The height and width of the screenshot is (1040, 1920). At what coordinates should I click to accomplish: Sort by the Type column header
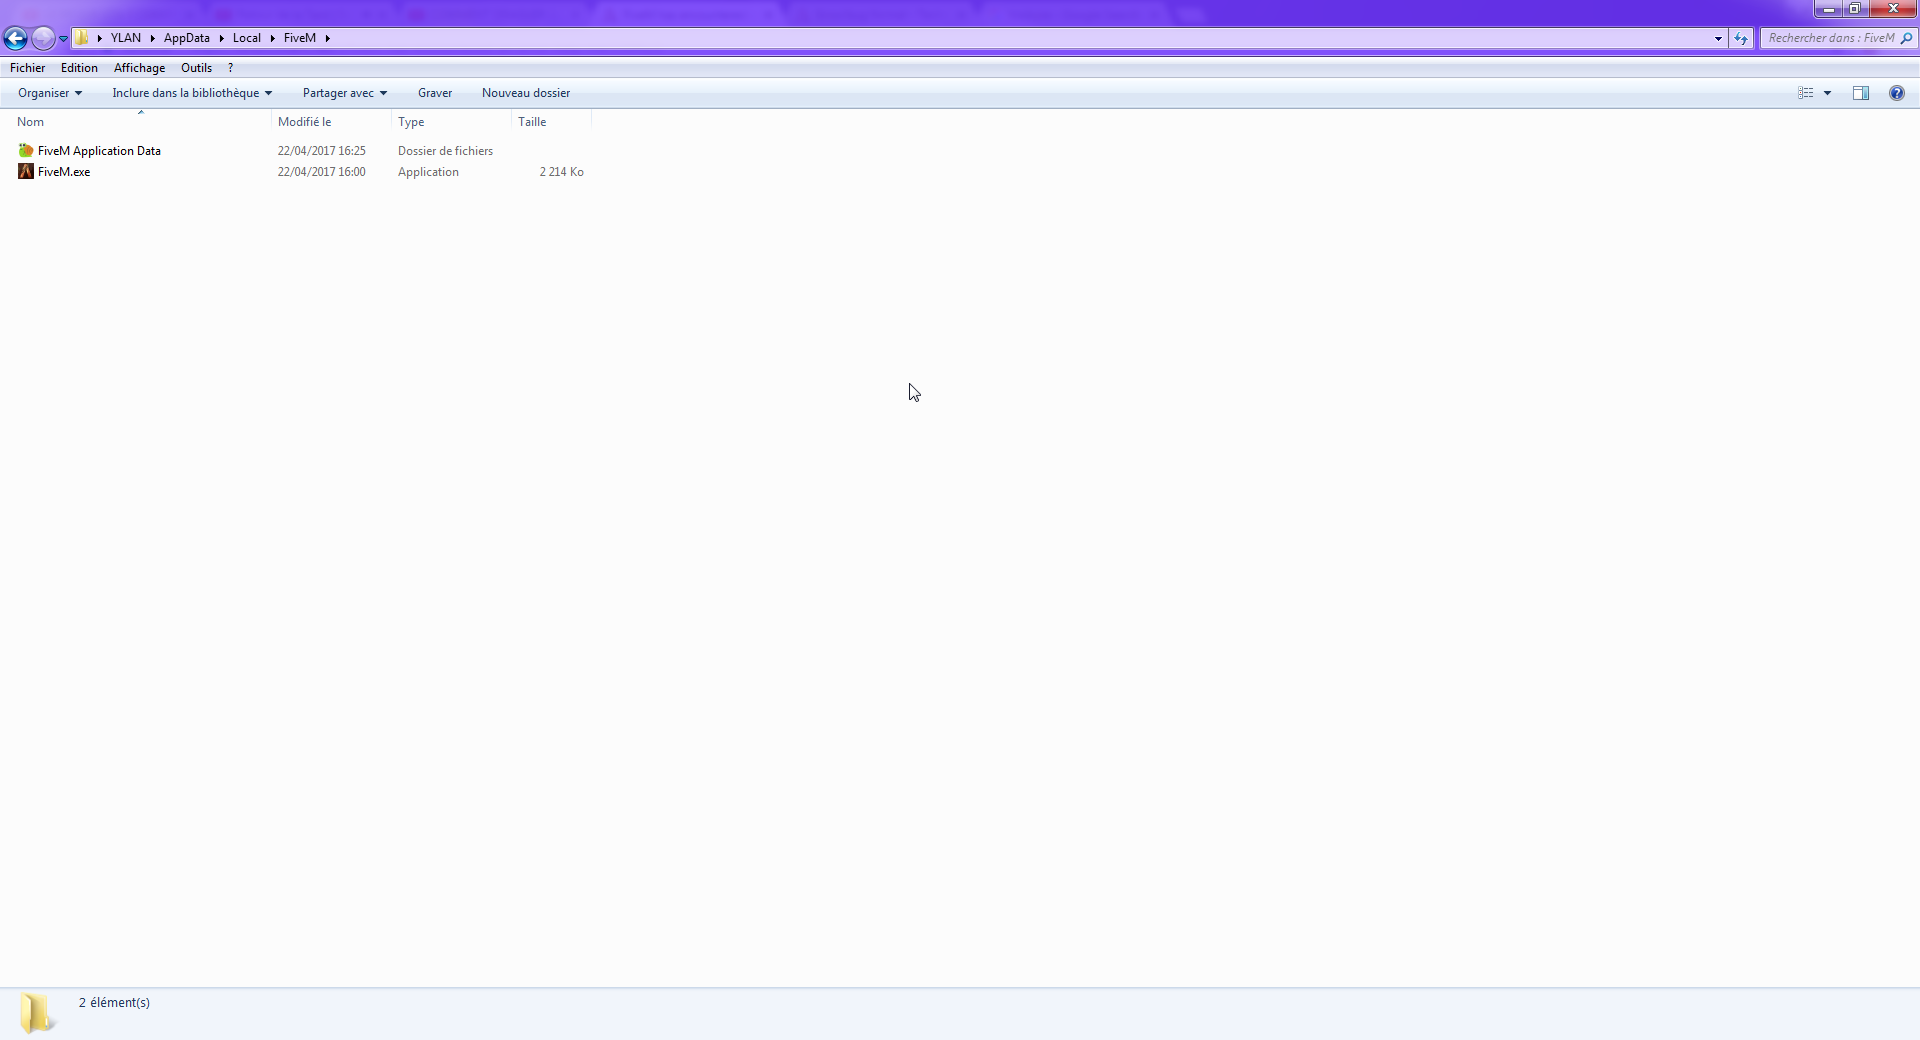(x=451, y=122)
